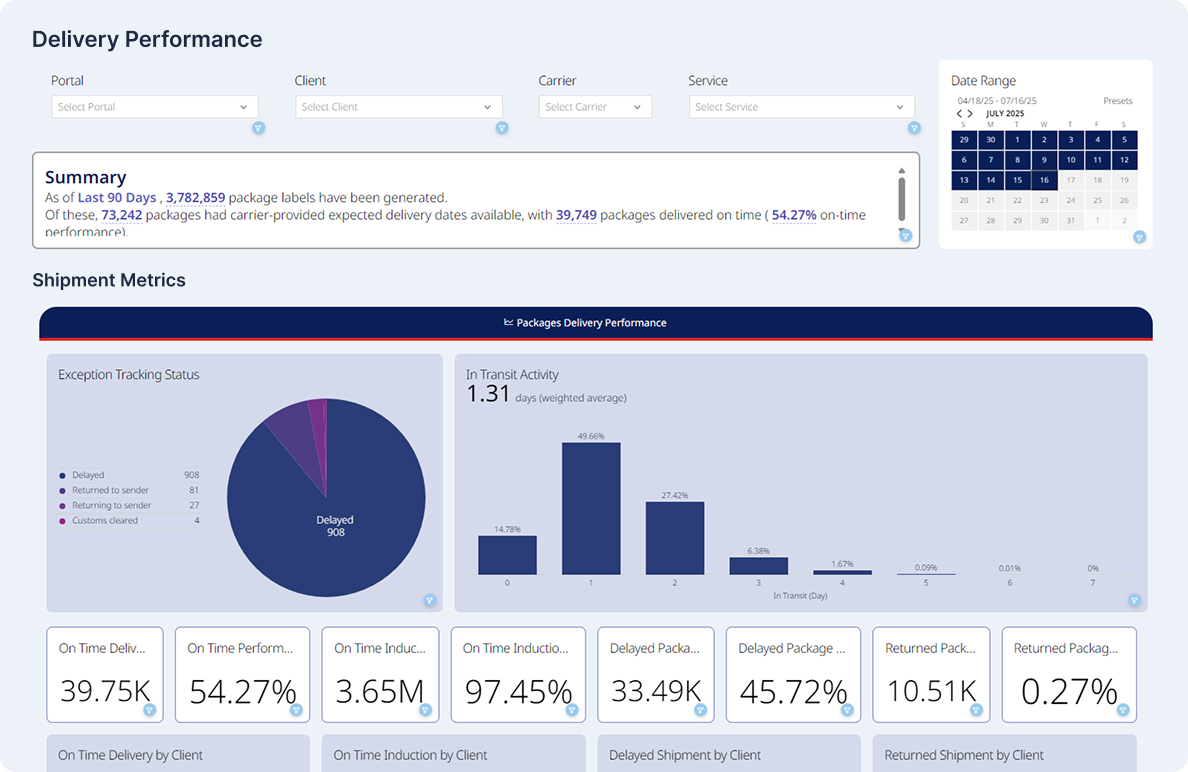Click the filter icon below the Client dropdown
This screenshot has height=772, width=1188.
point(502,128)
